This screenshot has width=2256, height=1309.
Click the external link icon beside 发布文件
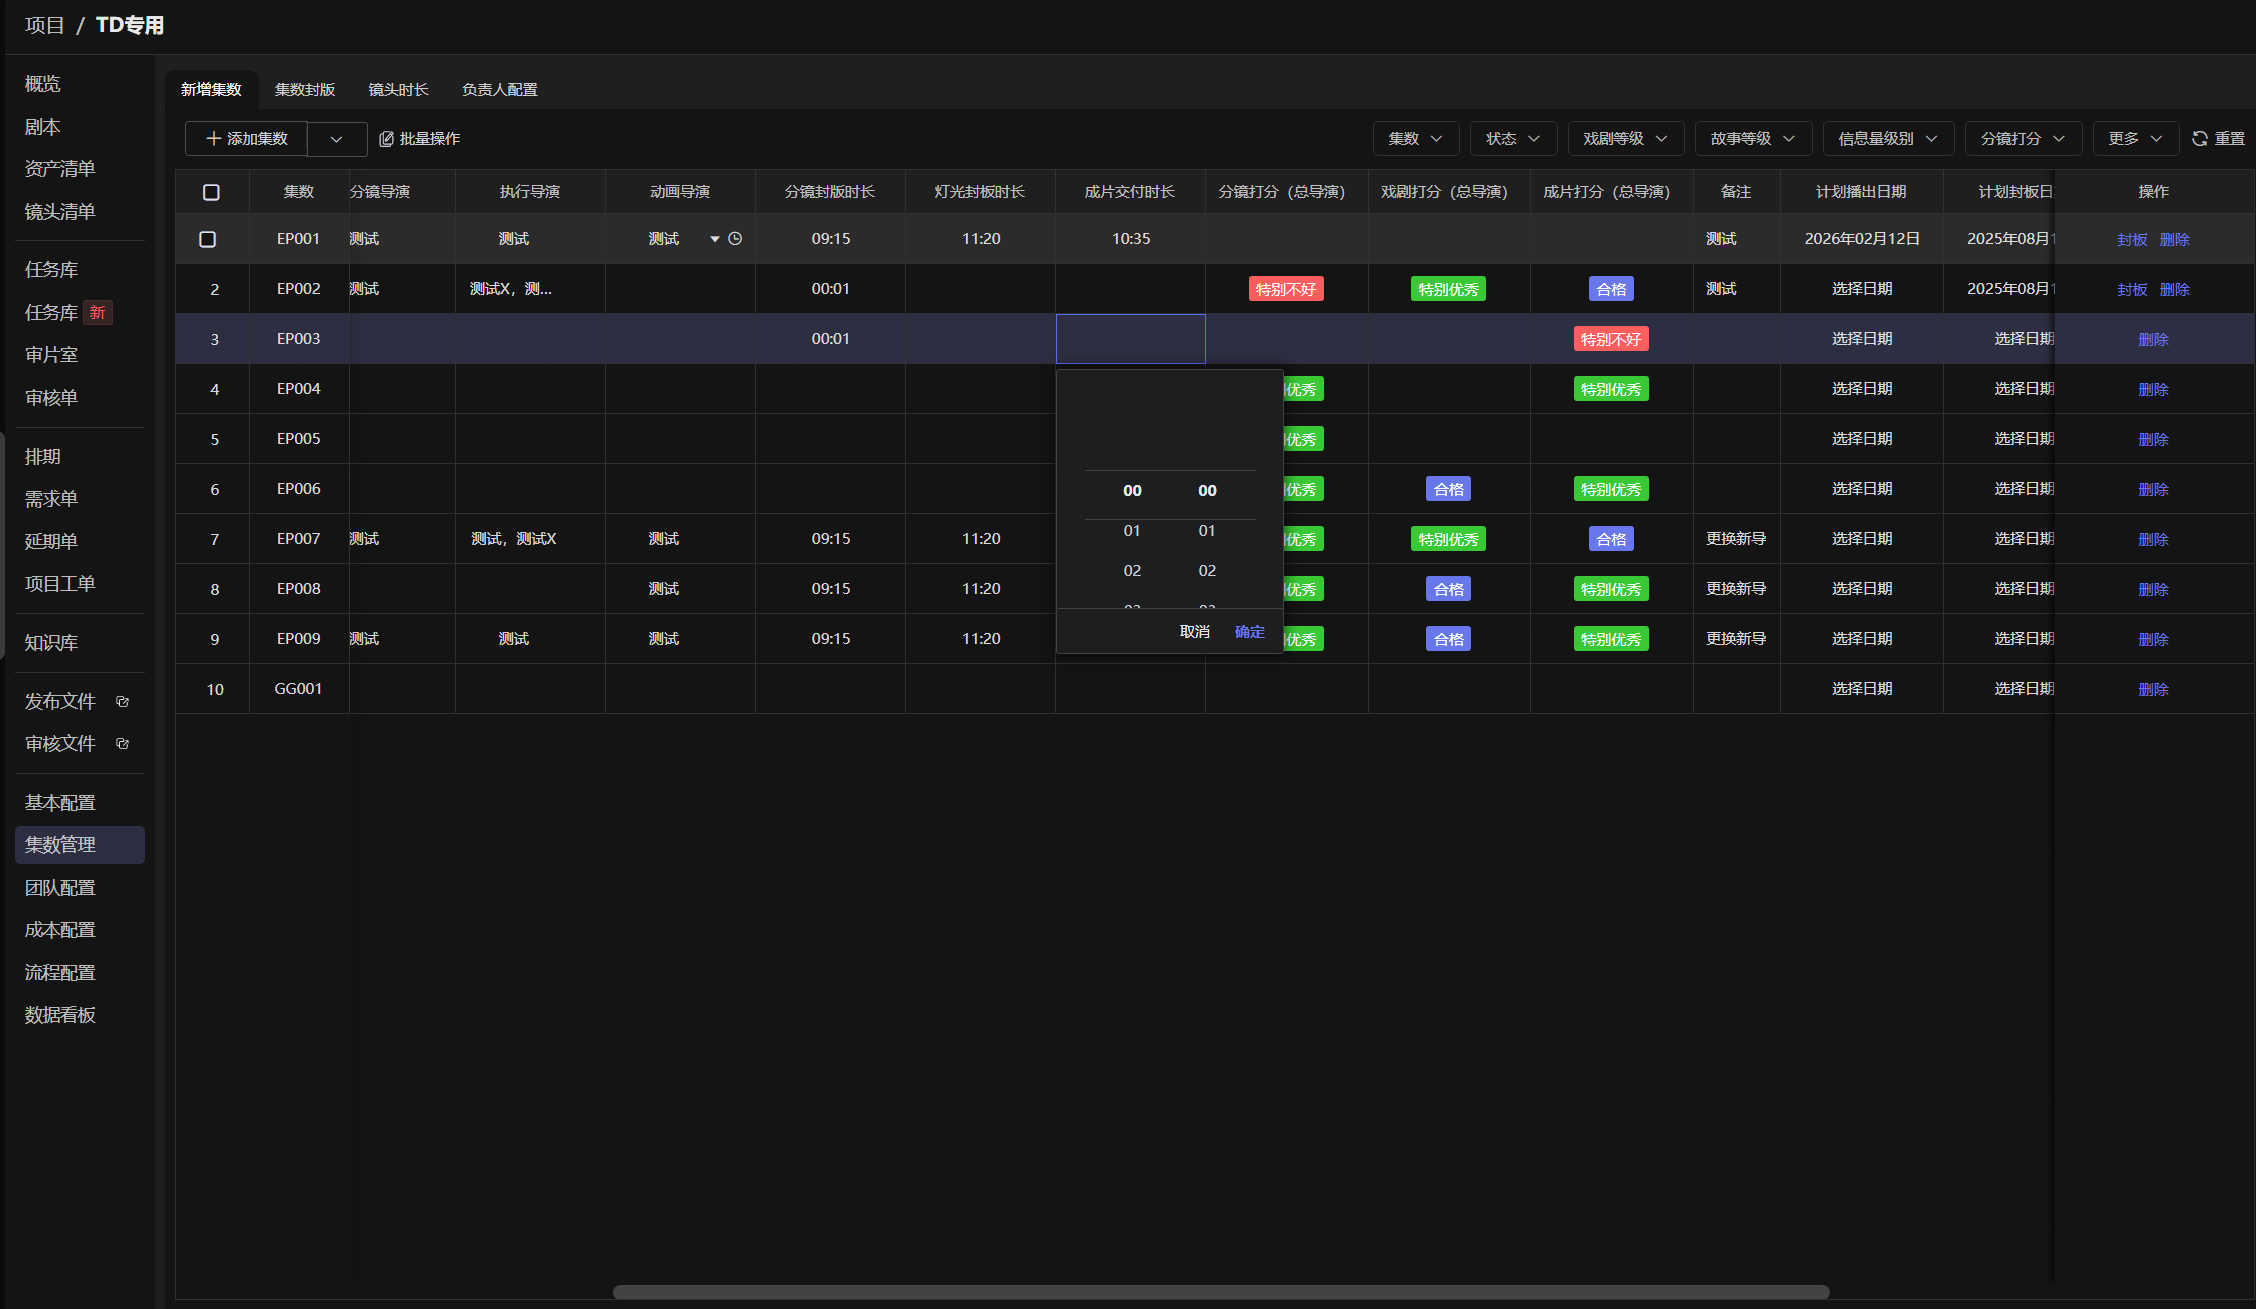tap(123, 702)
